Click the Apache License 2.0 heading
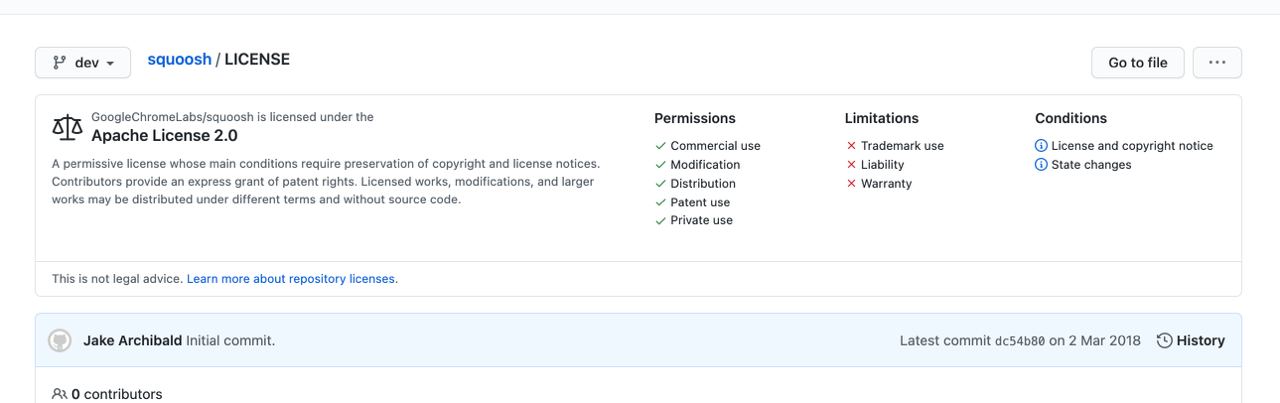Image resolution: width=1280 pixels, height=403 pixels. [164, 135]
